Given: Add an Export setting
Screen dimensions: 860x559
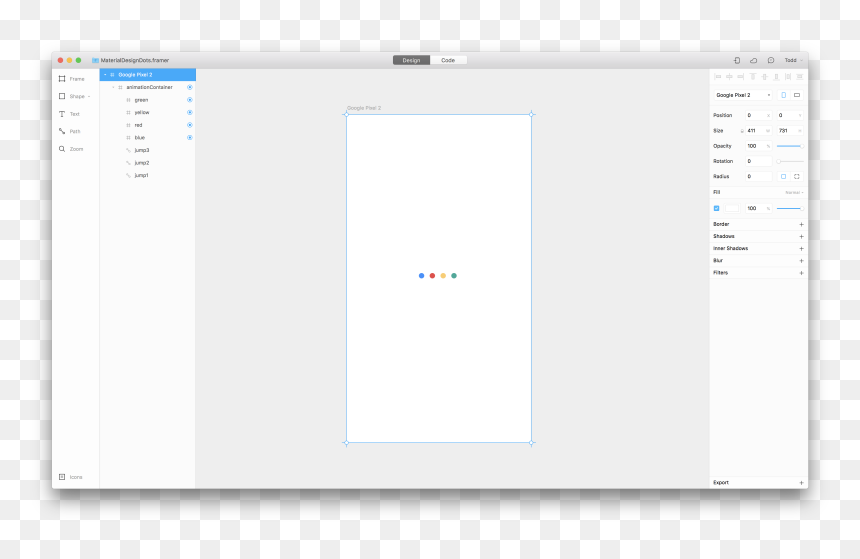Looking at the screenshot, I should [x=801, y=483].
